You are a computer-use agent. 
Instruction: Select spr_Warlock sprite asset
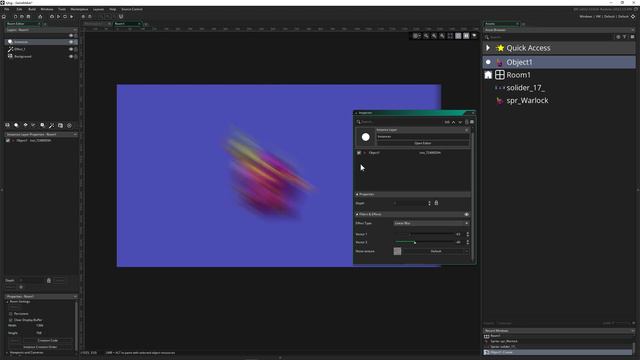coord(527,100)
